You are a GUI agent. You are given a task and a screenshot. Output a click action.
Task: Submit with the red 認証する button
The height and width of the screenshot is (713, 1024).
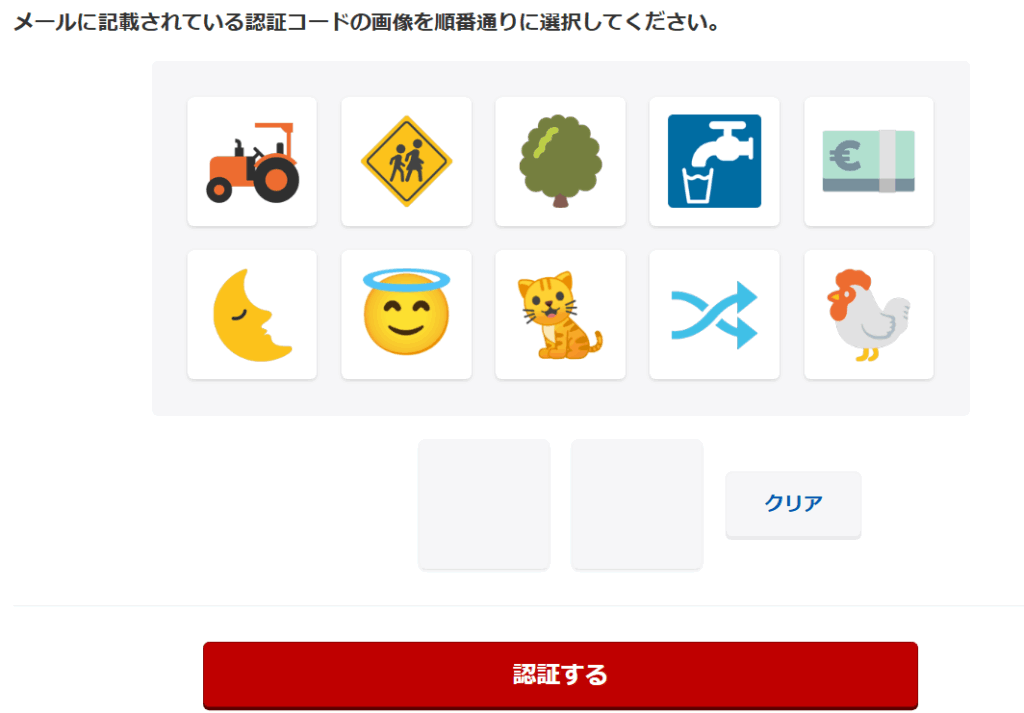coord(560,675)
